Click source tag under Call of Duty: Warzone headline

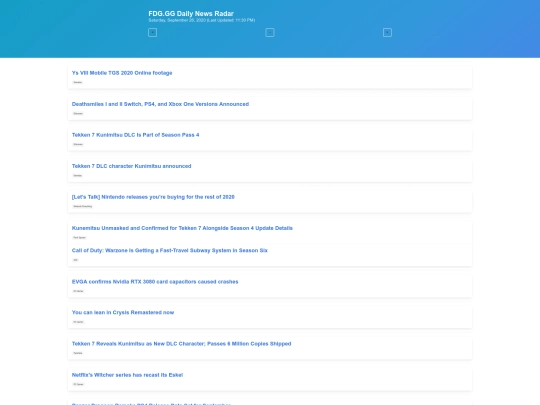75,260
